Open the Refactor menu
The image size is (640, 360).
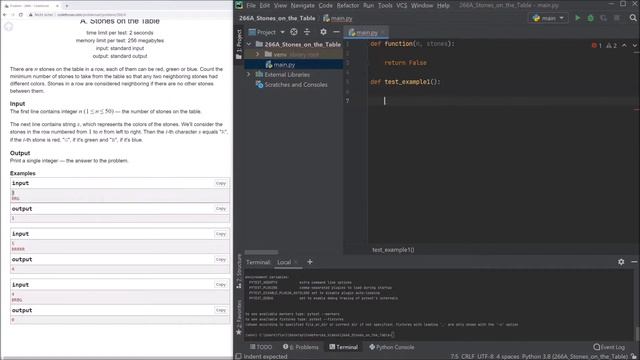pyautogui.click(x=348, y=5)
